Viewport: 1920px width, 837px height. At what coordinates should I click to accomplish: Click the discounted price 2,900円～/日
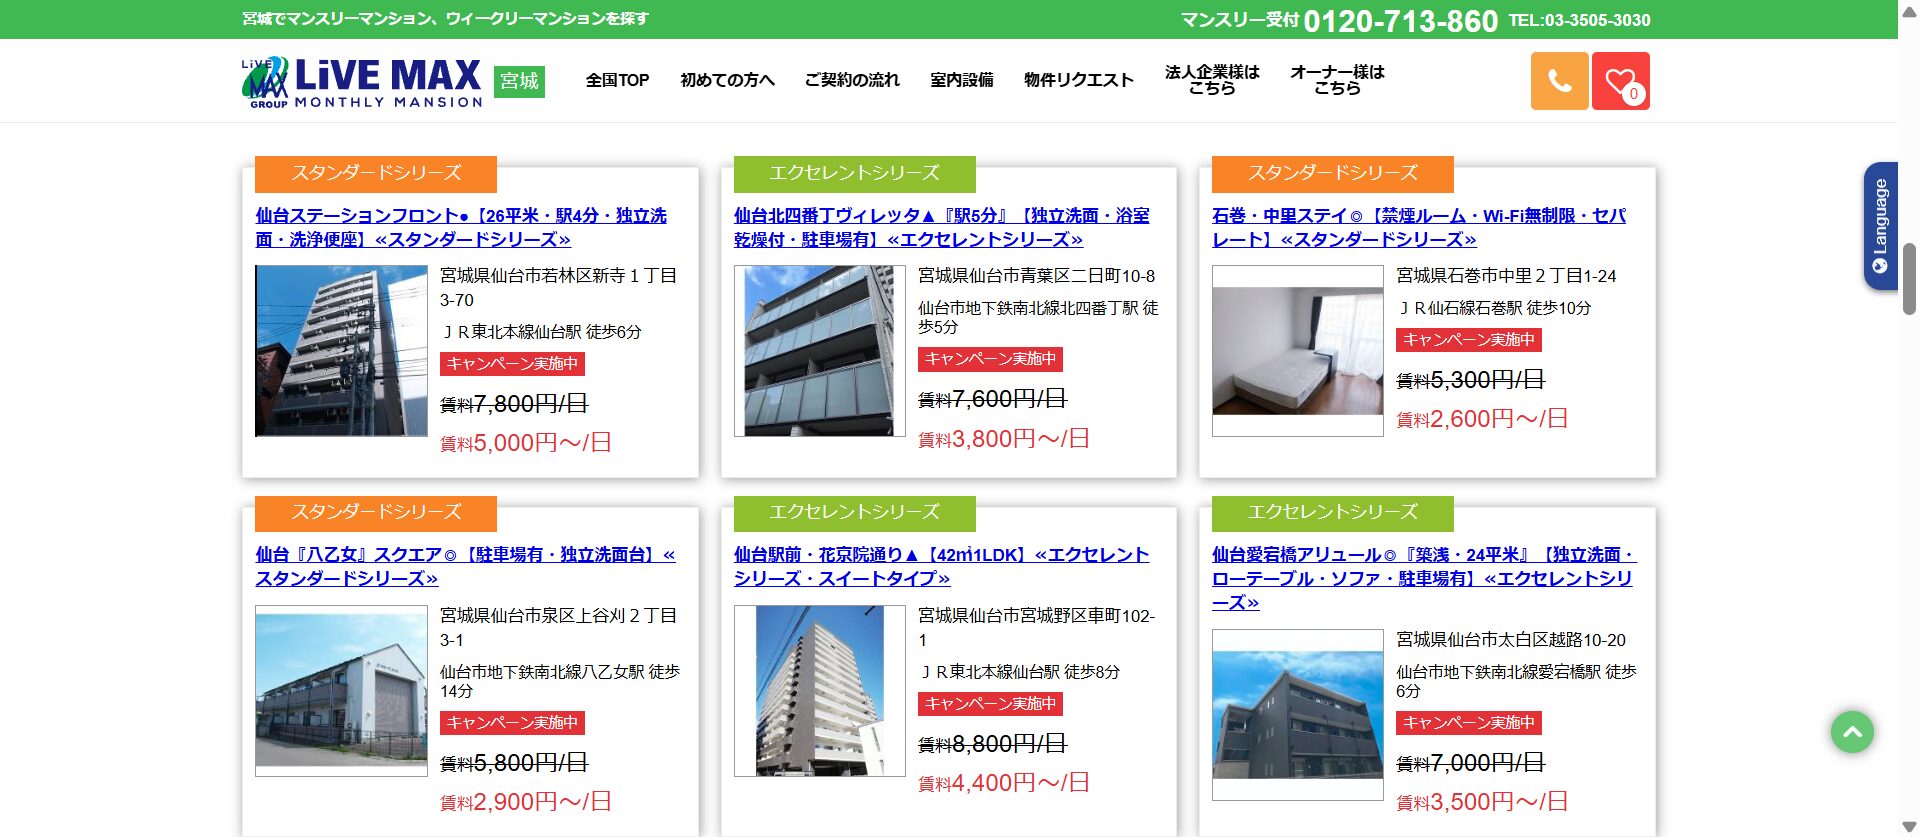(x=526, y=802)
